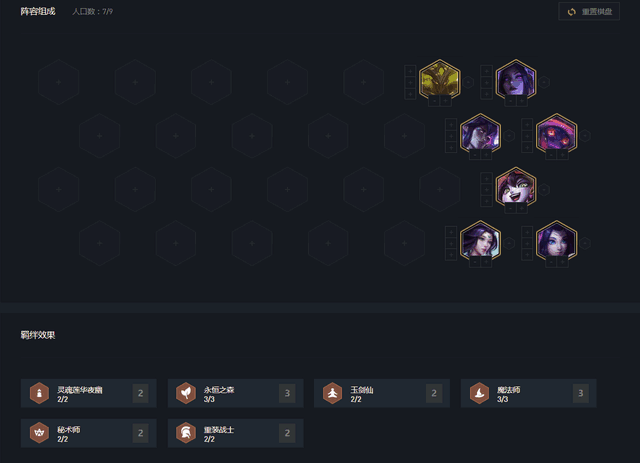The height and width of the screenshot is (463, 640).
Task: Click the 魔法师 wizard hat trait icon
Action: click(x=479, y=393)
